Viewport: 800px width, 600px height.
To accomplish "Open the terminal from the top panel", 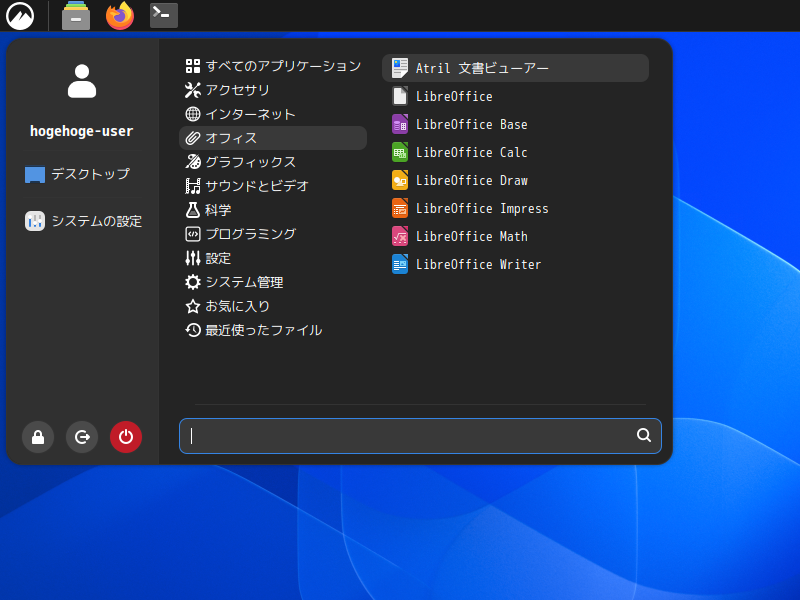I will [x=164, y=15].
